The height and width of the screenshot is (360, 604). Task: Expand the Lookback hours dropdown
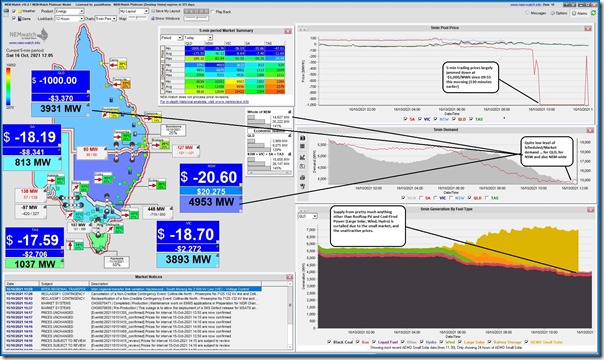(x=69, y=18)
